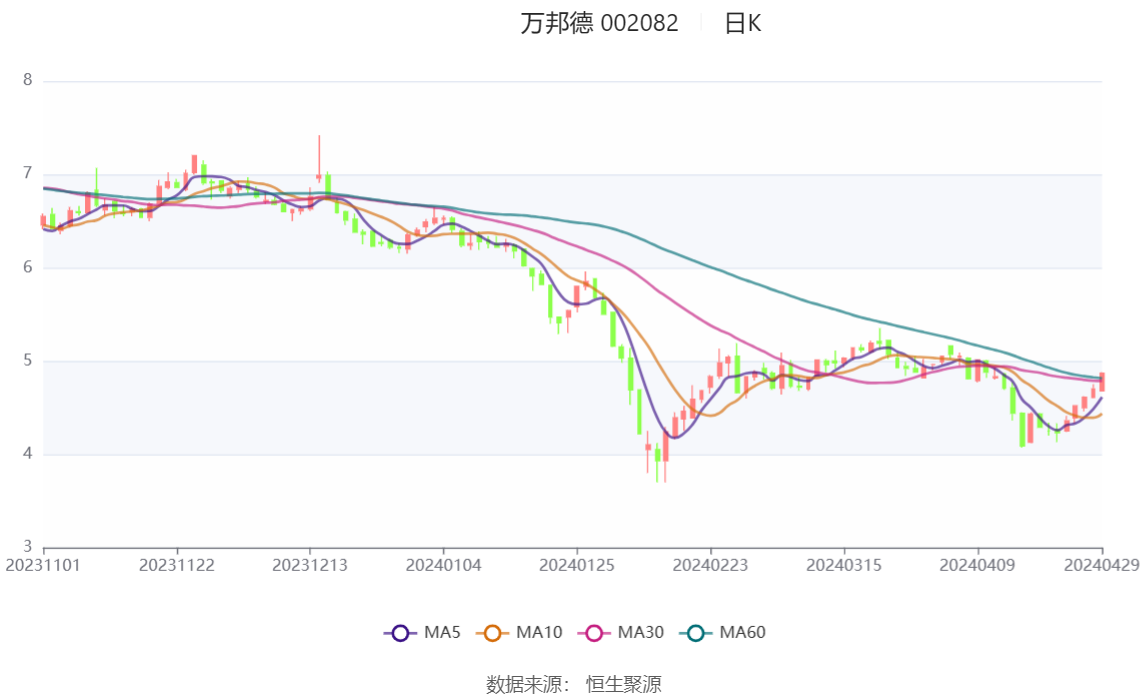1148x699 pixels.
Task: Click the x-axis date 20240315
Action: click(x=844, y=566)
